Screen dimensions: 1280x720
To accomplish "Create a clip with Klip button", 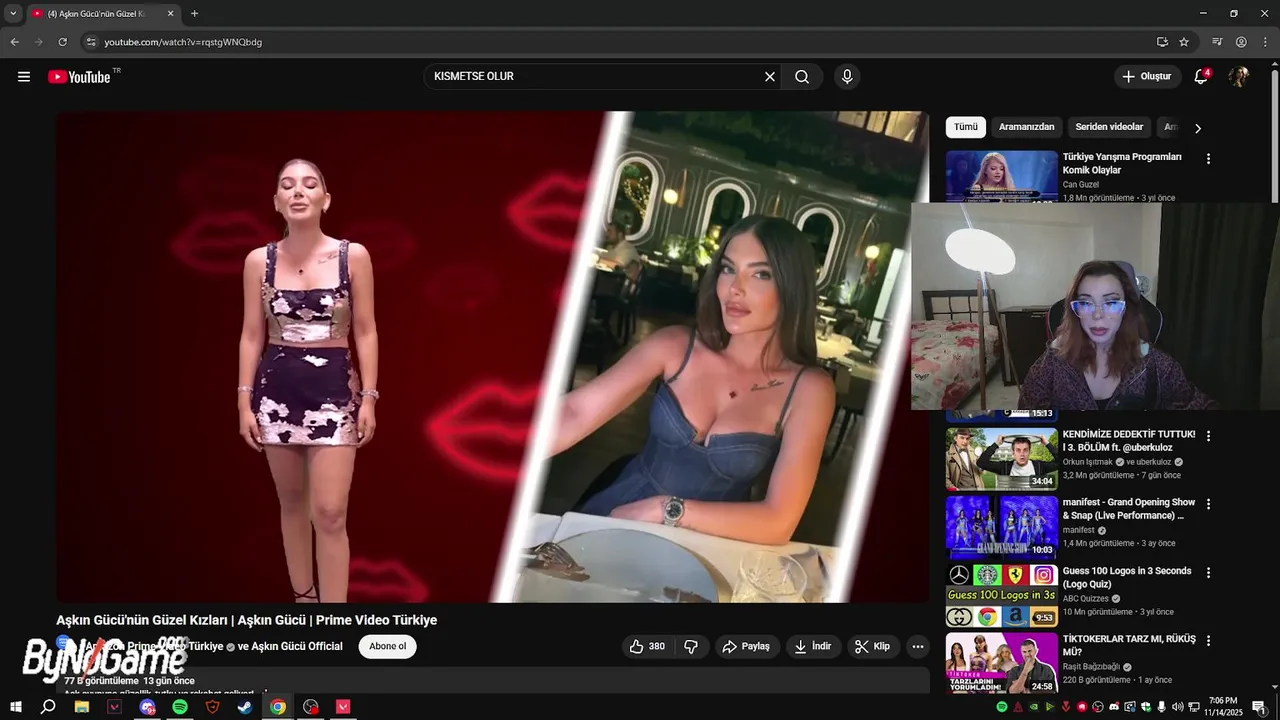I will [873, 647].
